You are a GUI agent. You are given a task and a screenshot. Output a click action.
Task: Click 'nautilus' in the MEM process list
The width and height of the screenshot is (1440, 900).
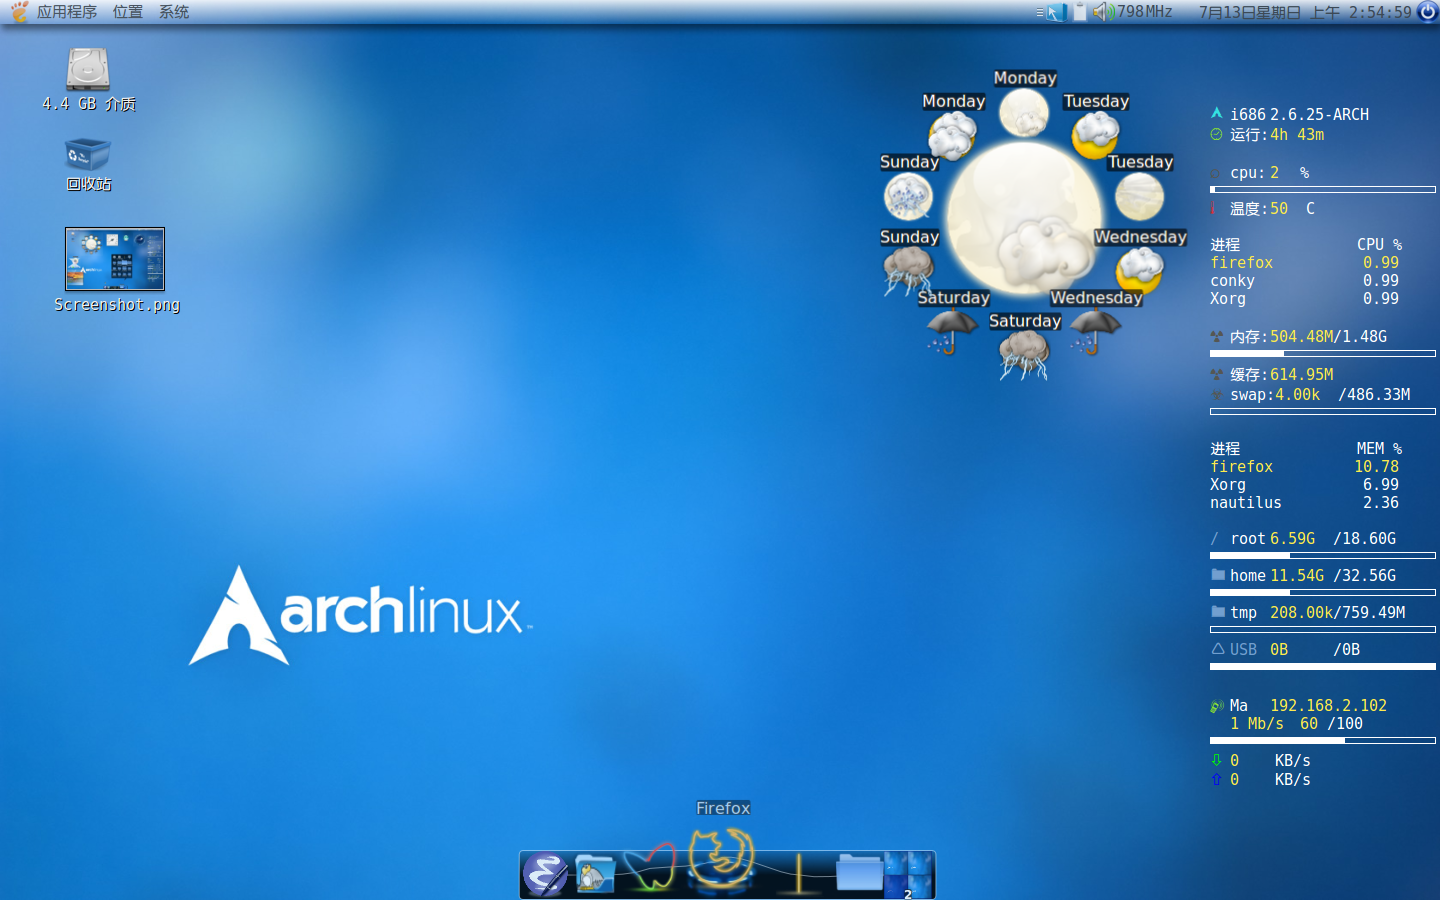click(1246, 503)
